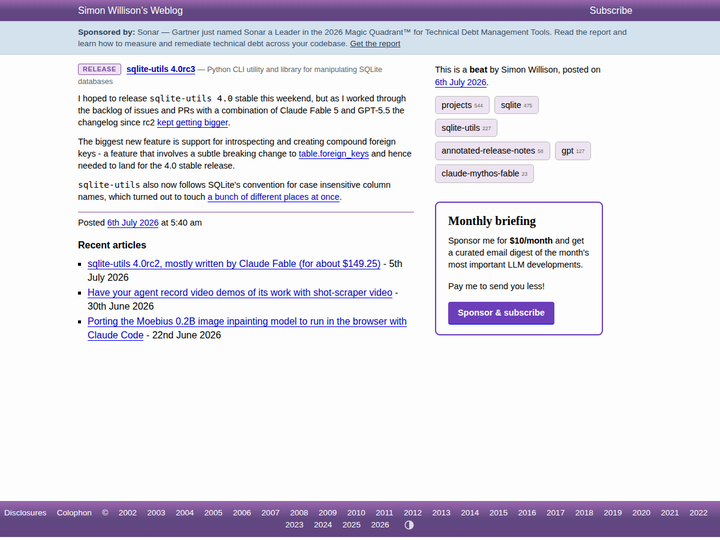
Task: Go to the 2010 archive
Action: pyautogui.click(x=356, y=513)
